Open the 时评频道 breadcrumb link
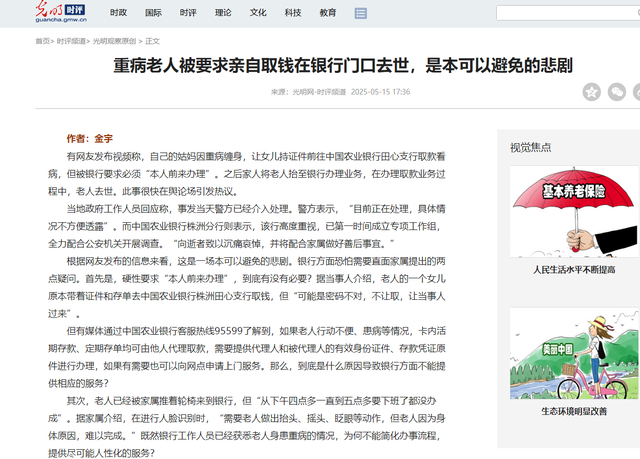This screenshot has width=640, height=459. [71, 41]
